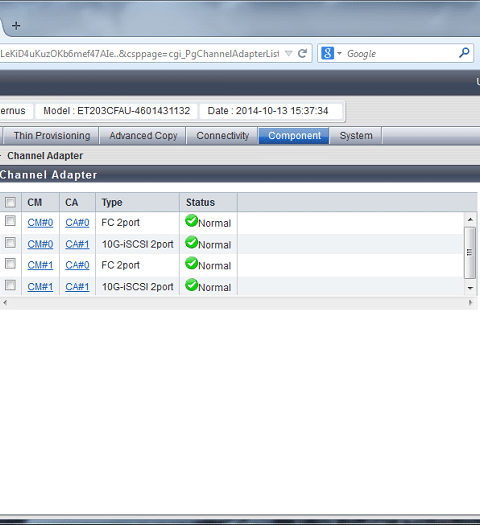Click FC 2port type cell in first row
Viewport: 480px width, 525px height.
tap(121, 223)
